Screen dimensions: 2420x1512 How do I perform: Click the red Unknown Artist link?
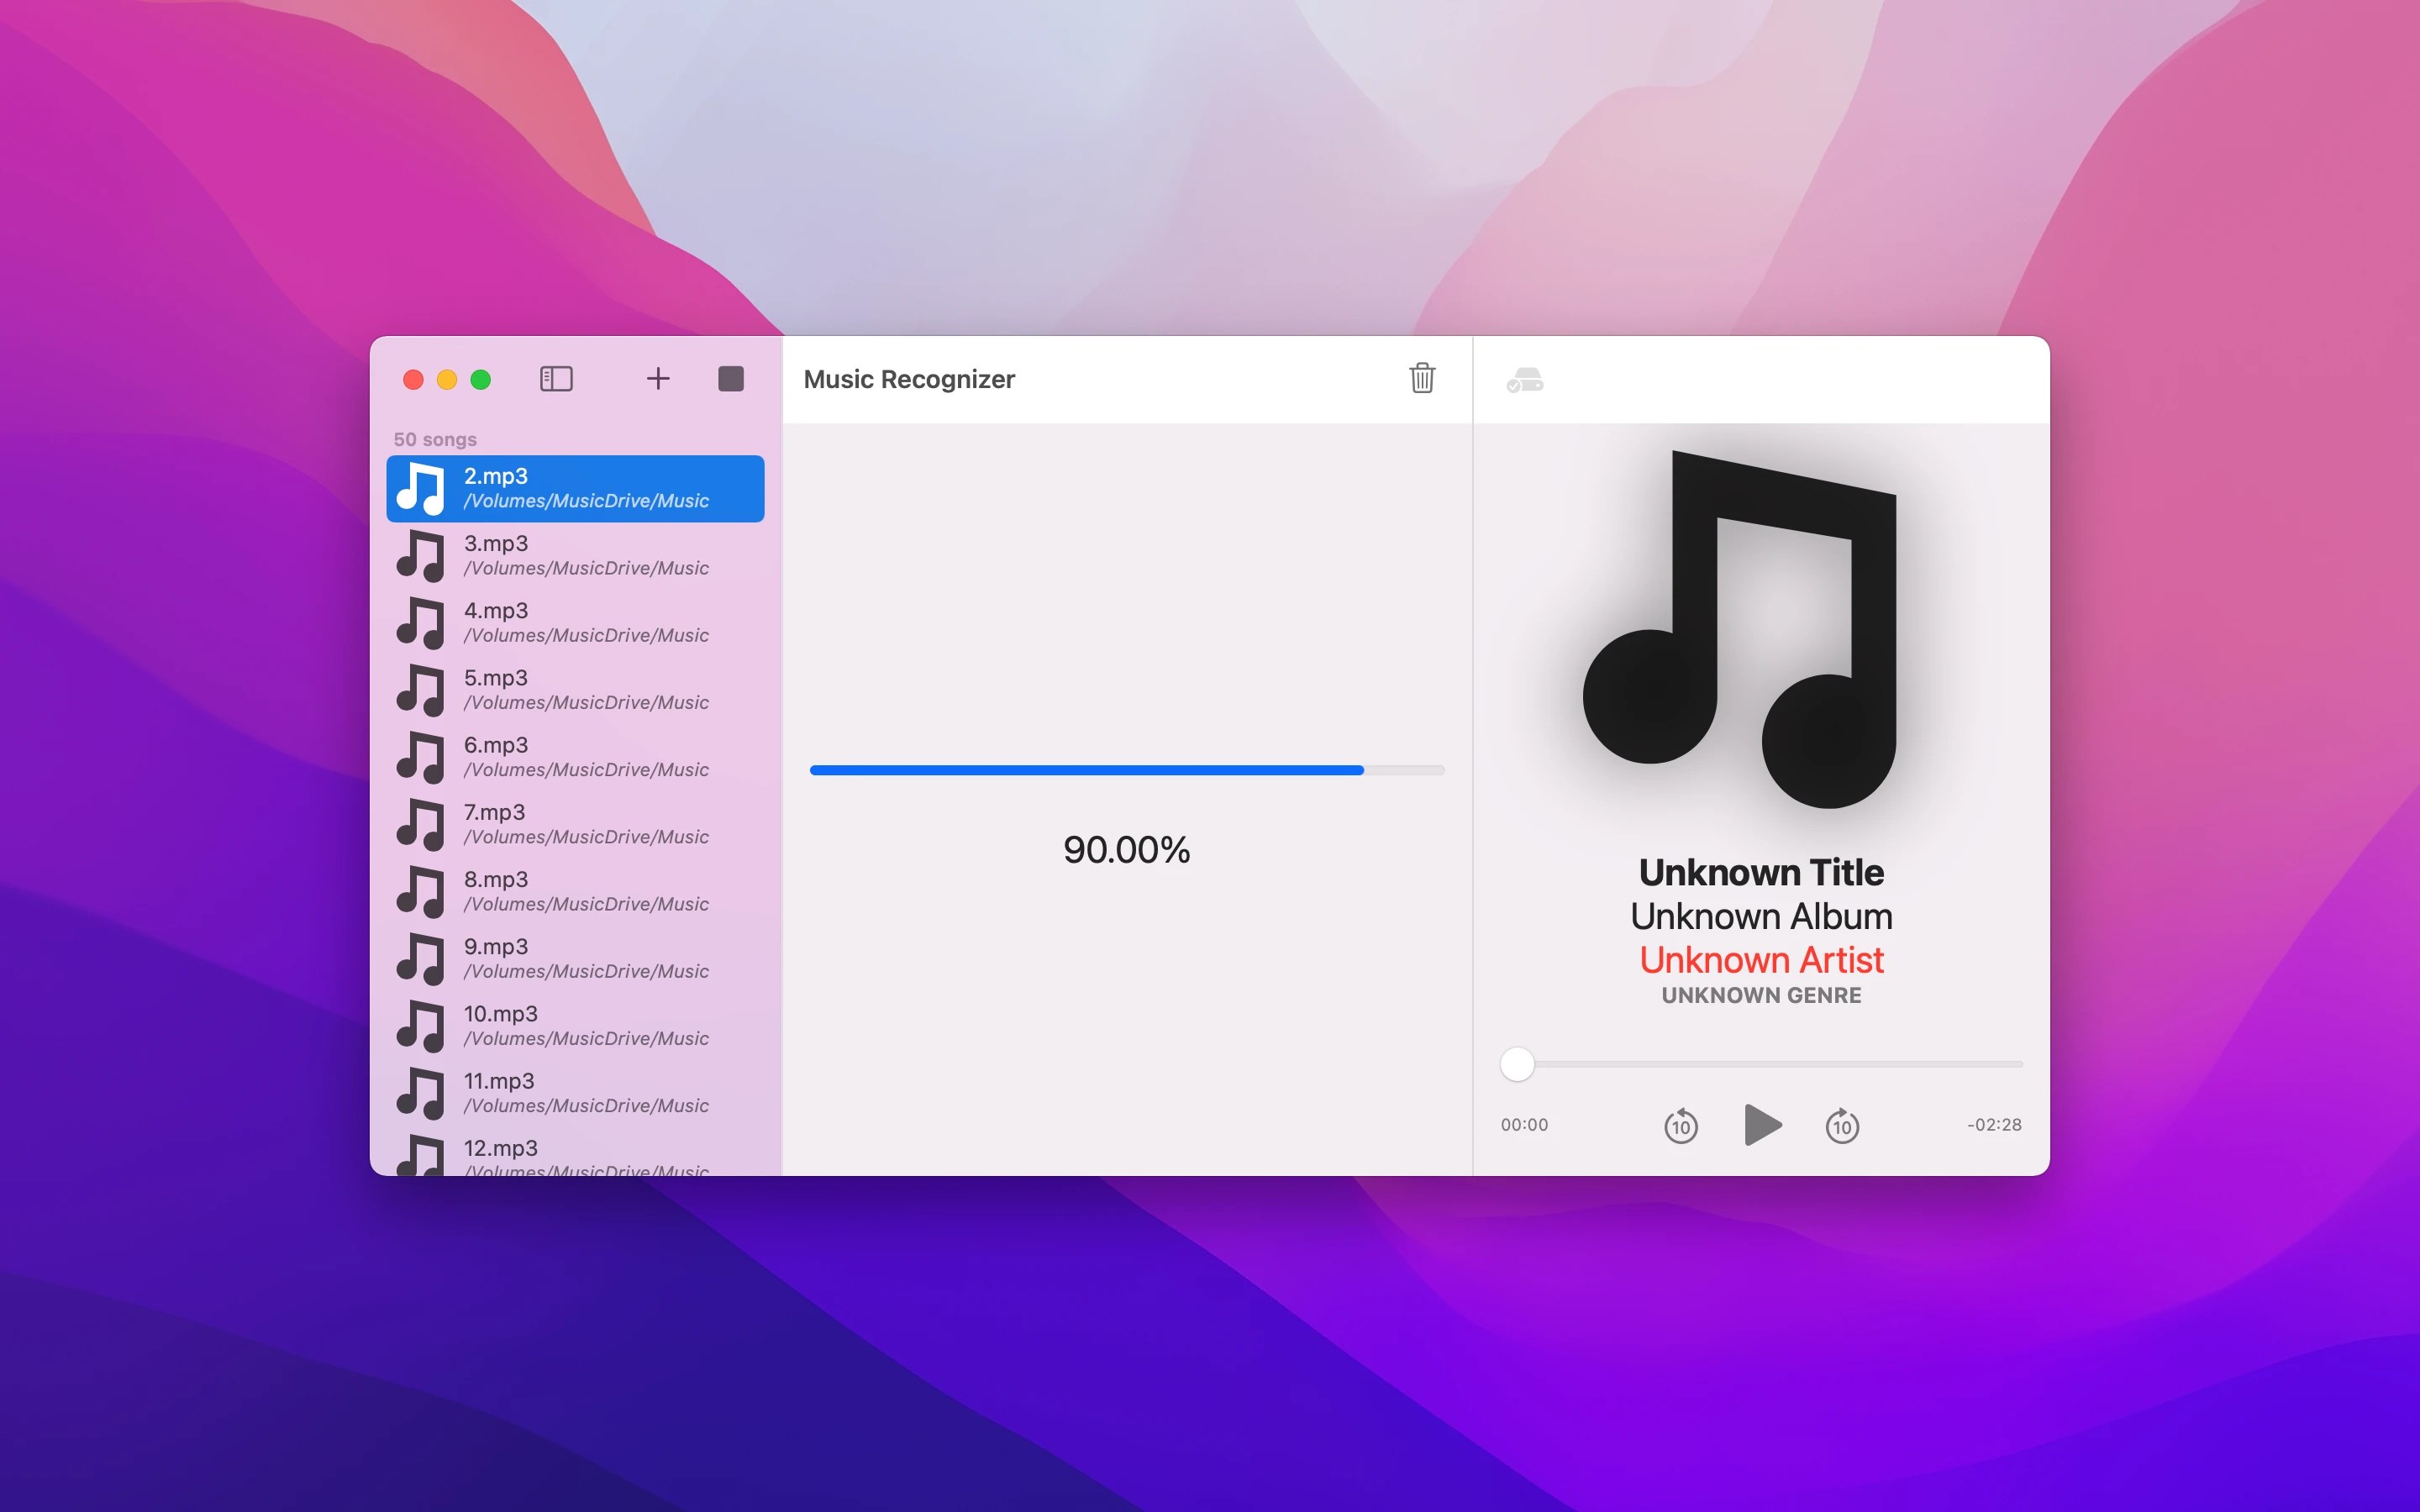click(1761, 960)
